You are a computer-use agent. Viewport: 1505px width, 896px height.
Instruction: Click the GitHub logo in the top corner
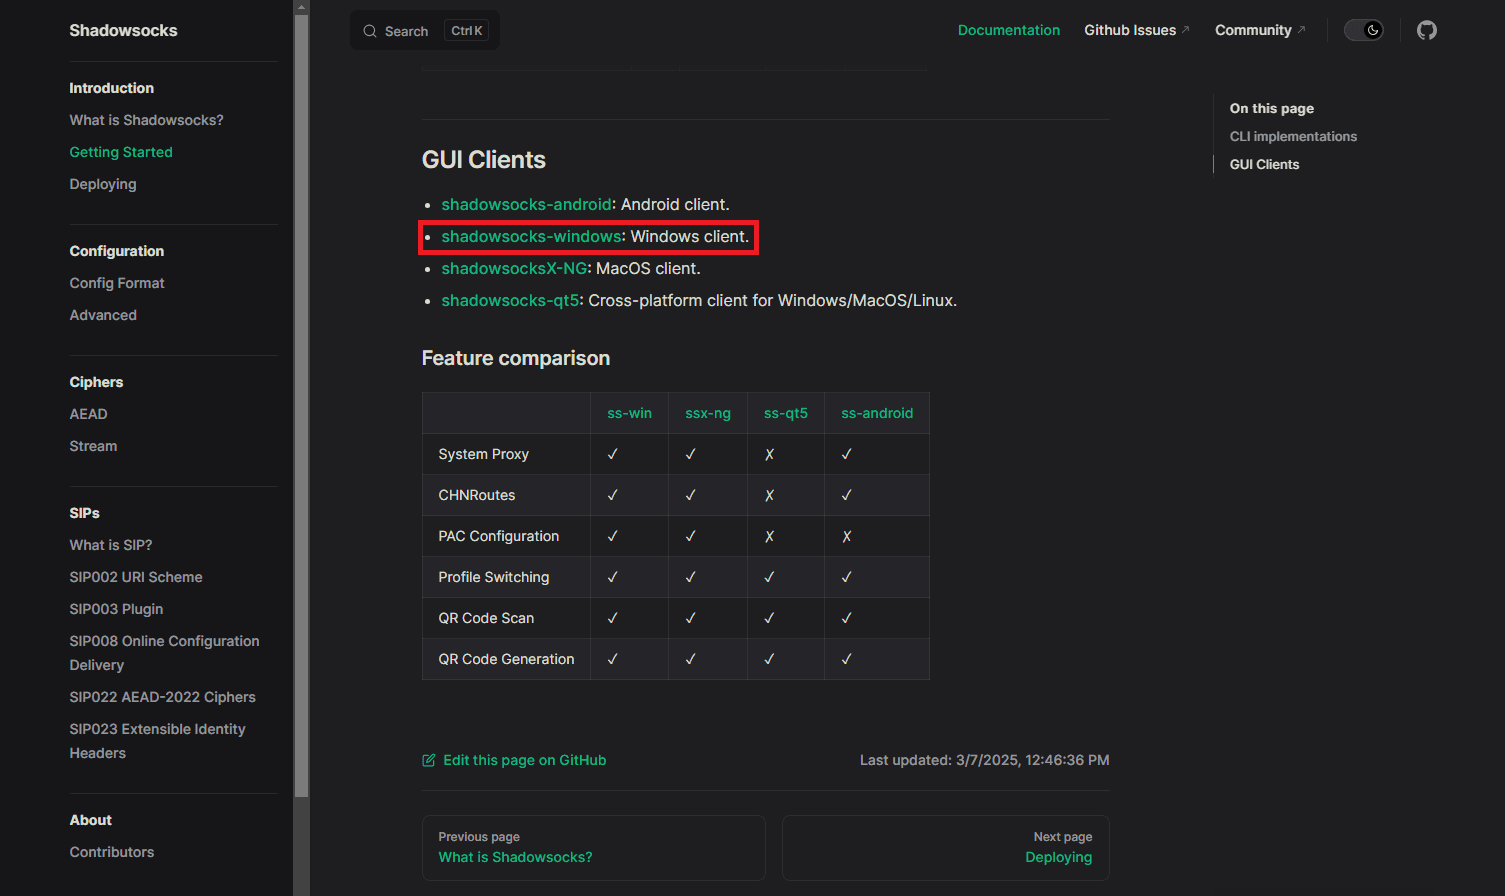pos(1426,30)
